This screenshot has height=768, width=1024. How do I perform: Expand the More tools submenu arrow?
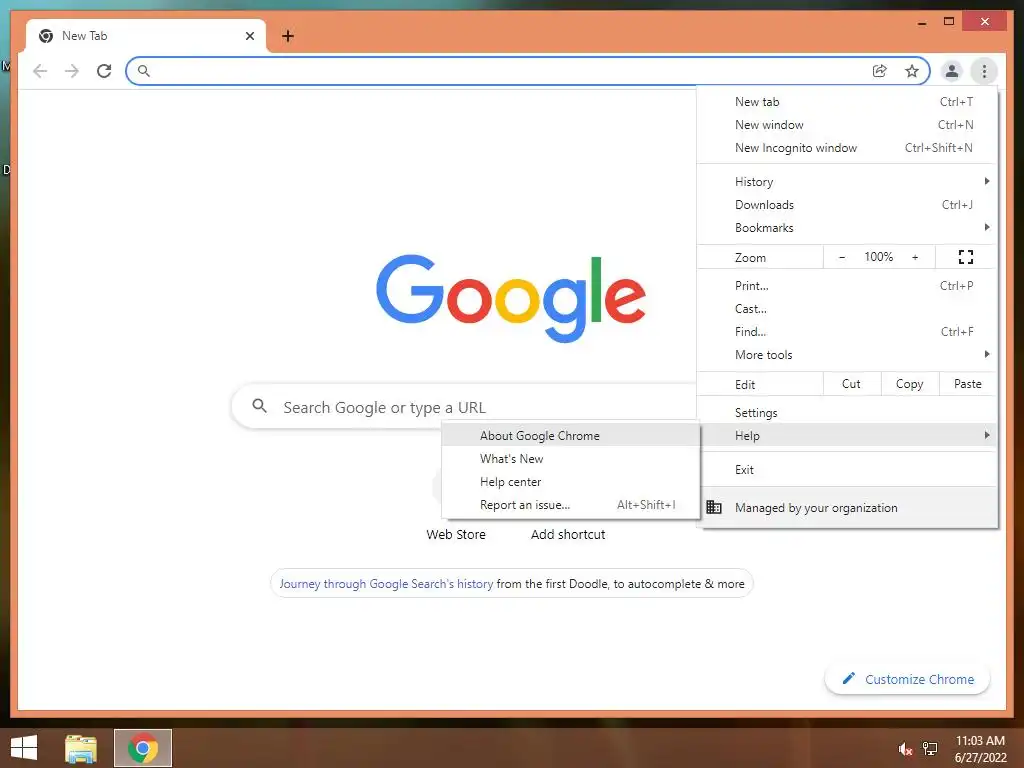click(x=987, y=354)
